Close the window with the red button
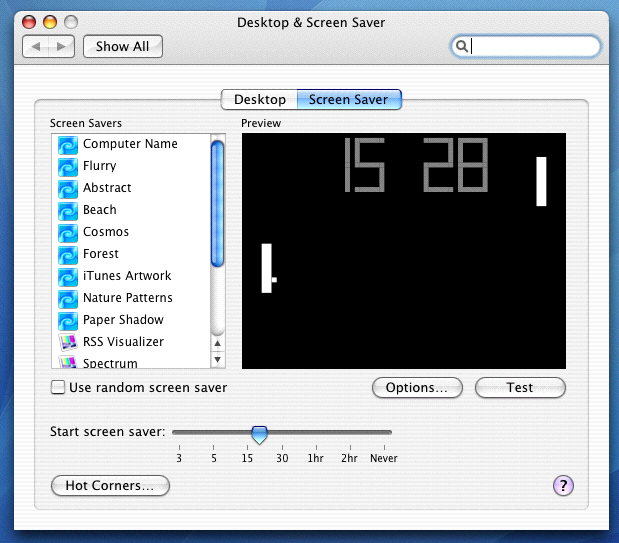Screen dimensions: 619x543 click(29, 22)
